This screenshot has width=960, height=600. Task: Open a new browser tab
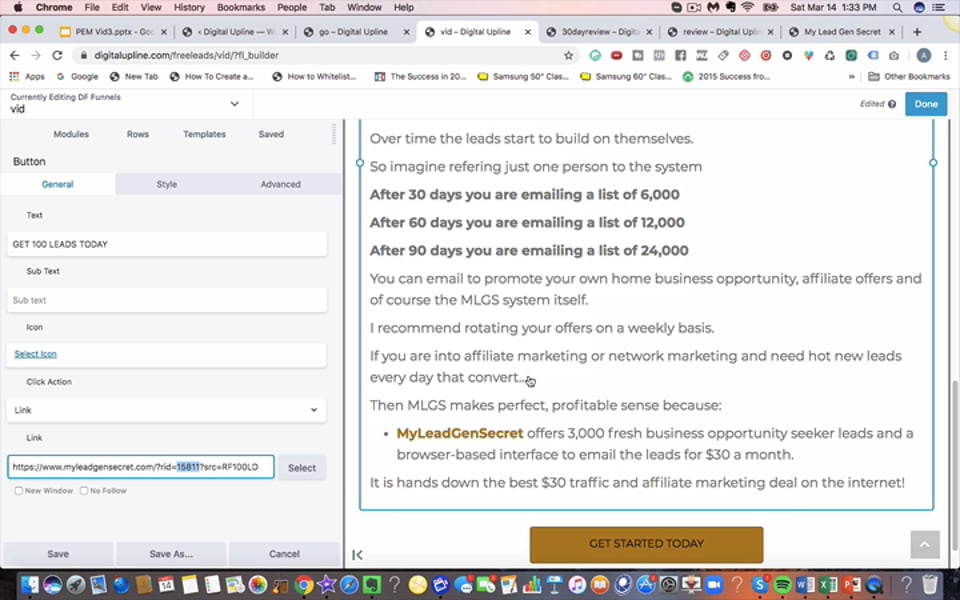point(917,32)
